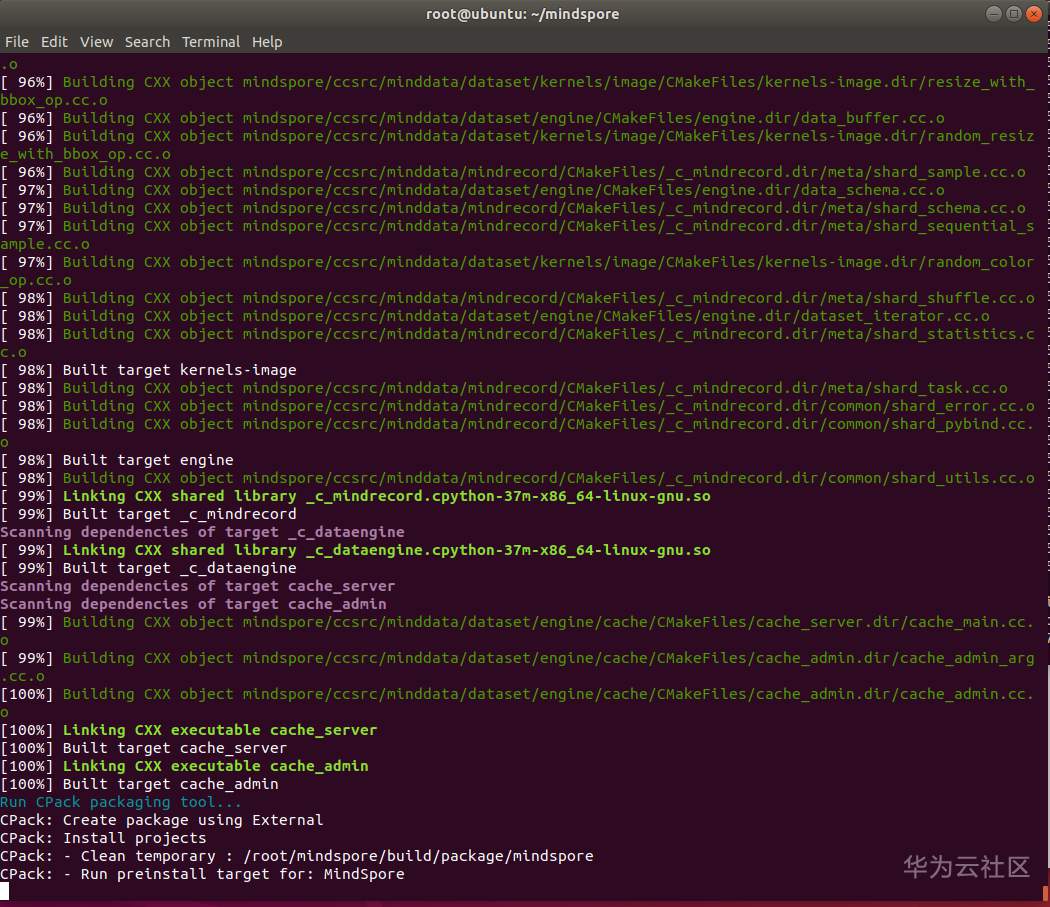This screenshot has width=1050, height=907.
Task: Open the Terminal menu
Action: [211, 42]
